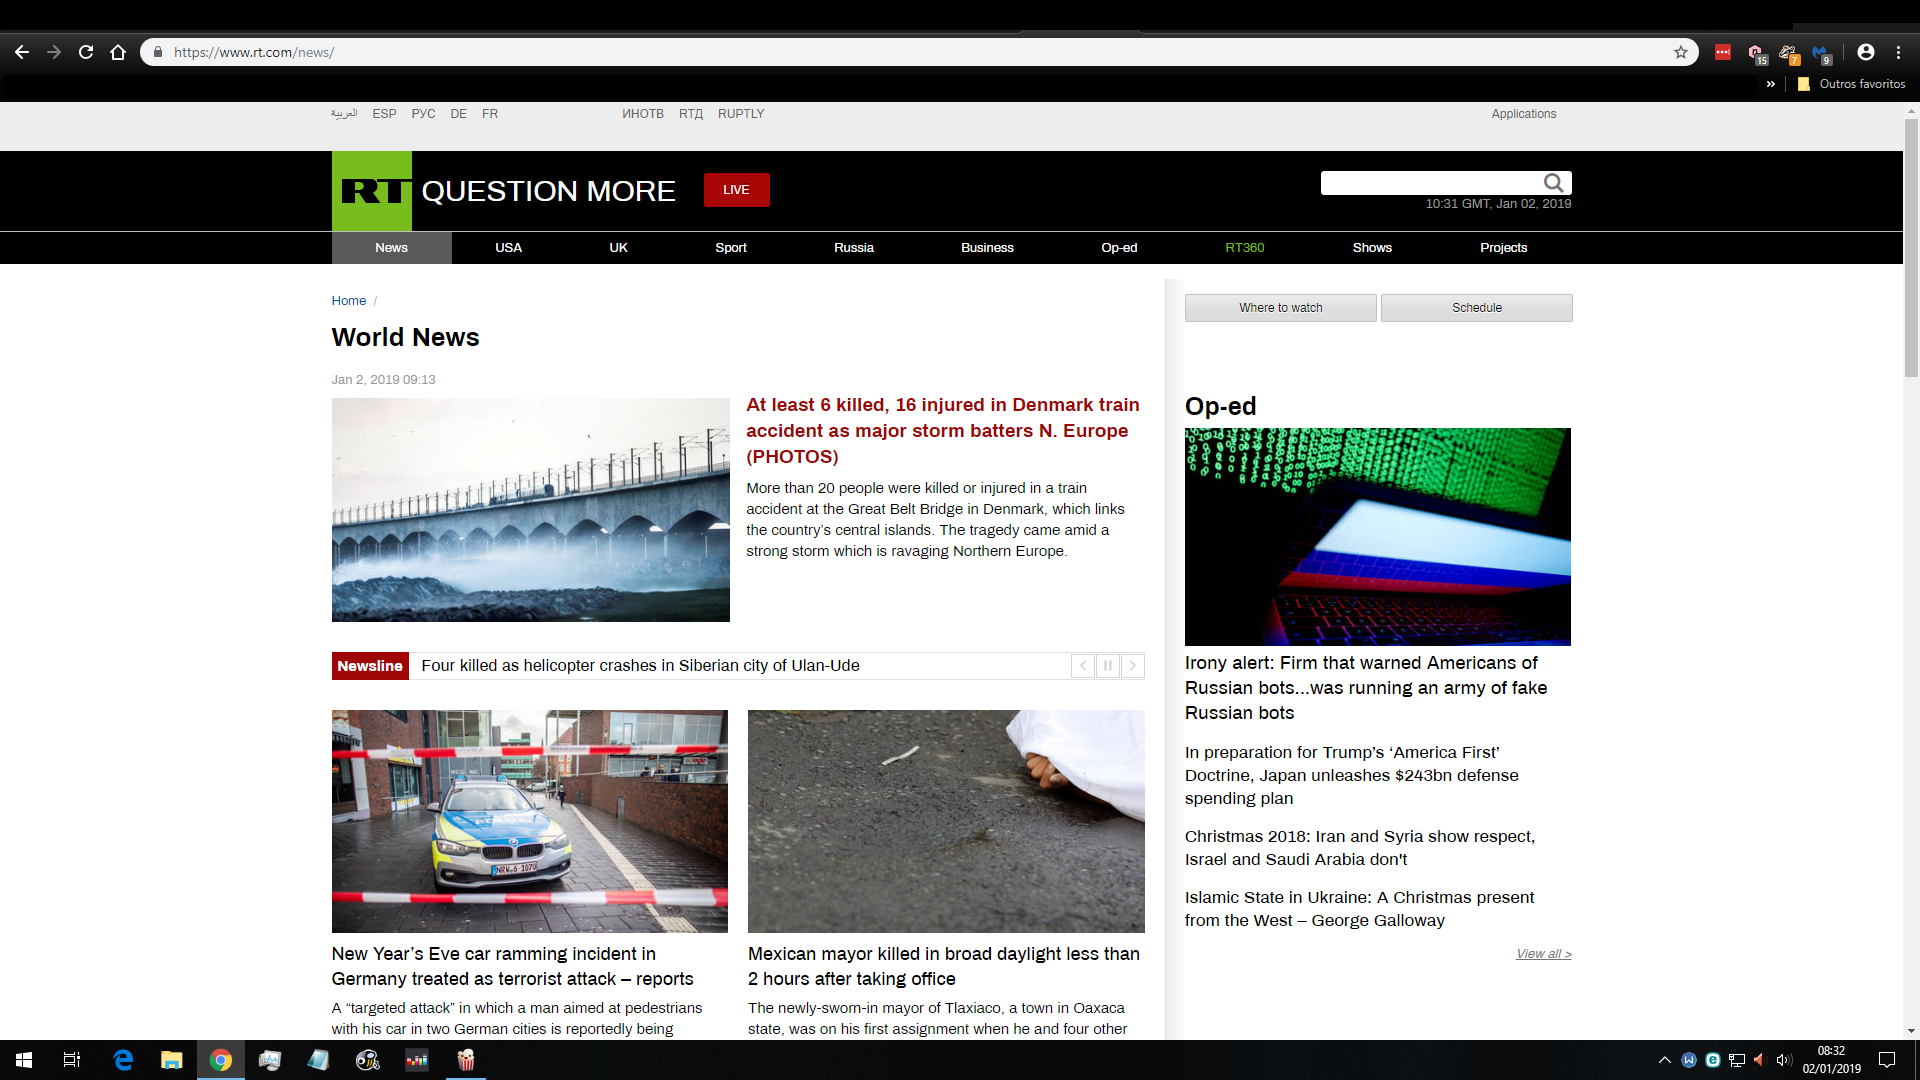Open the Chrome profile avatar icon
The height and width of the screenshot is (1080, 1920).
click(1866, 52)
